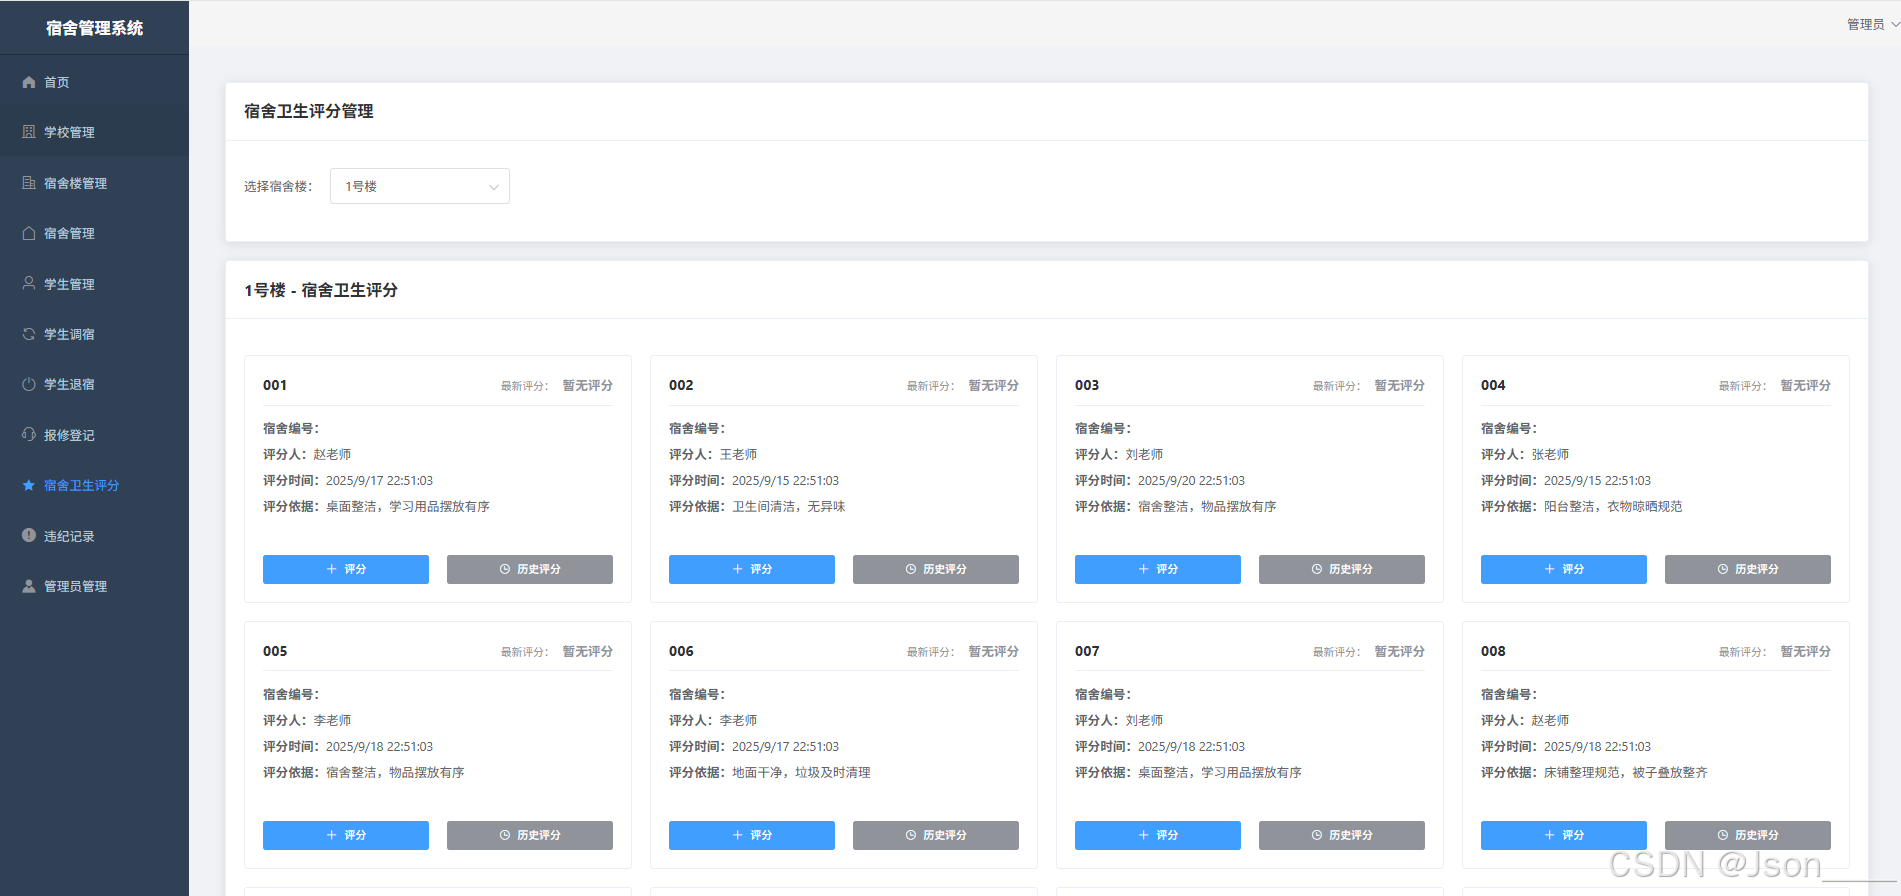Click the building icon beside 宿舍楼管理

[x=29, y=183]
